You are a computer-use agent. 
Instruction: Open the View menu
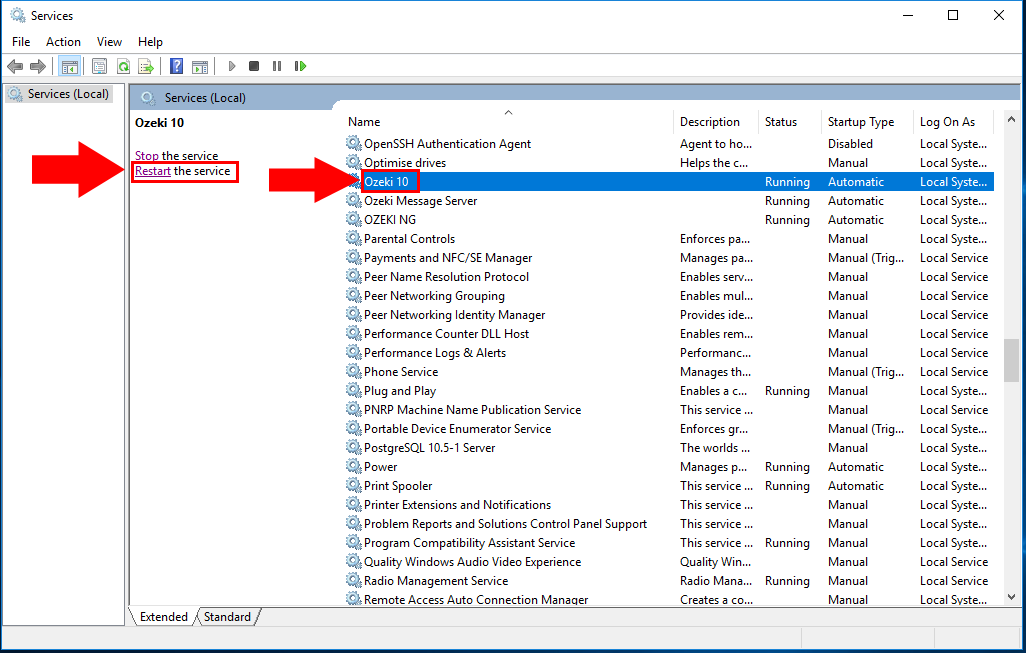click(x=109, y=42)
